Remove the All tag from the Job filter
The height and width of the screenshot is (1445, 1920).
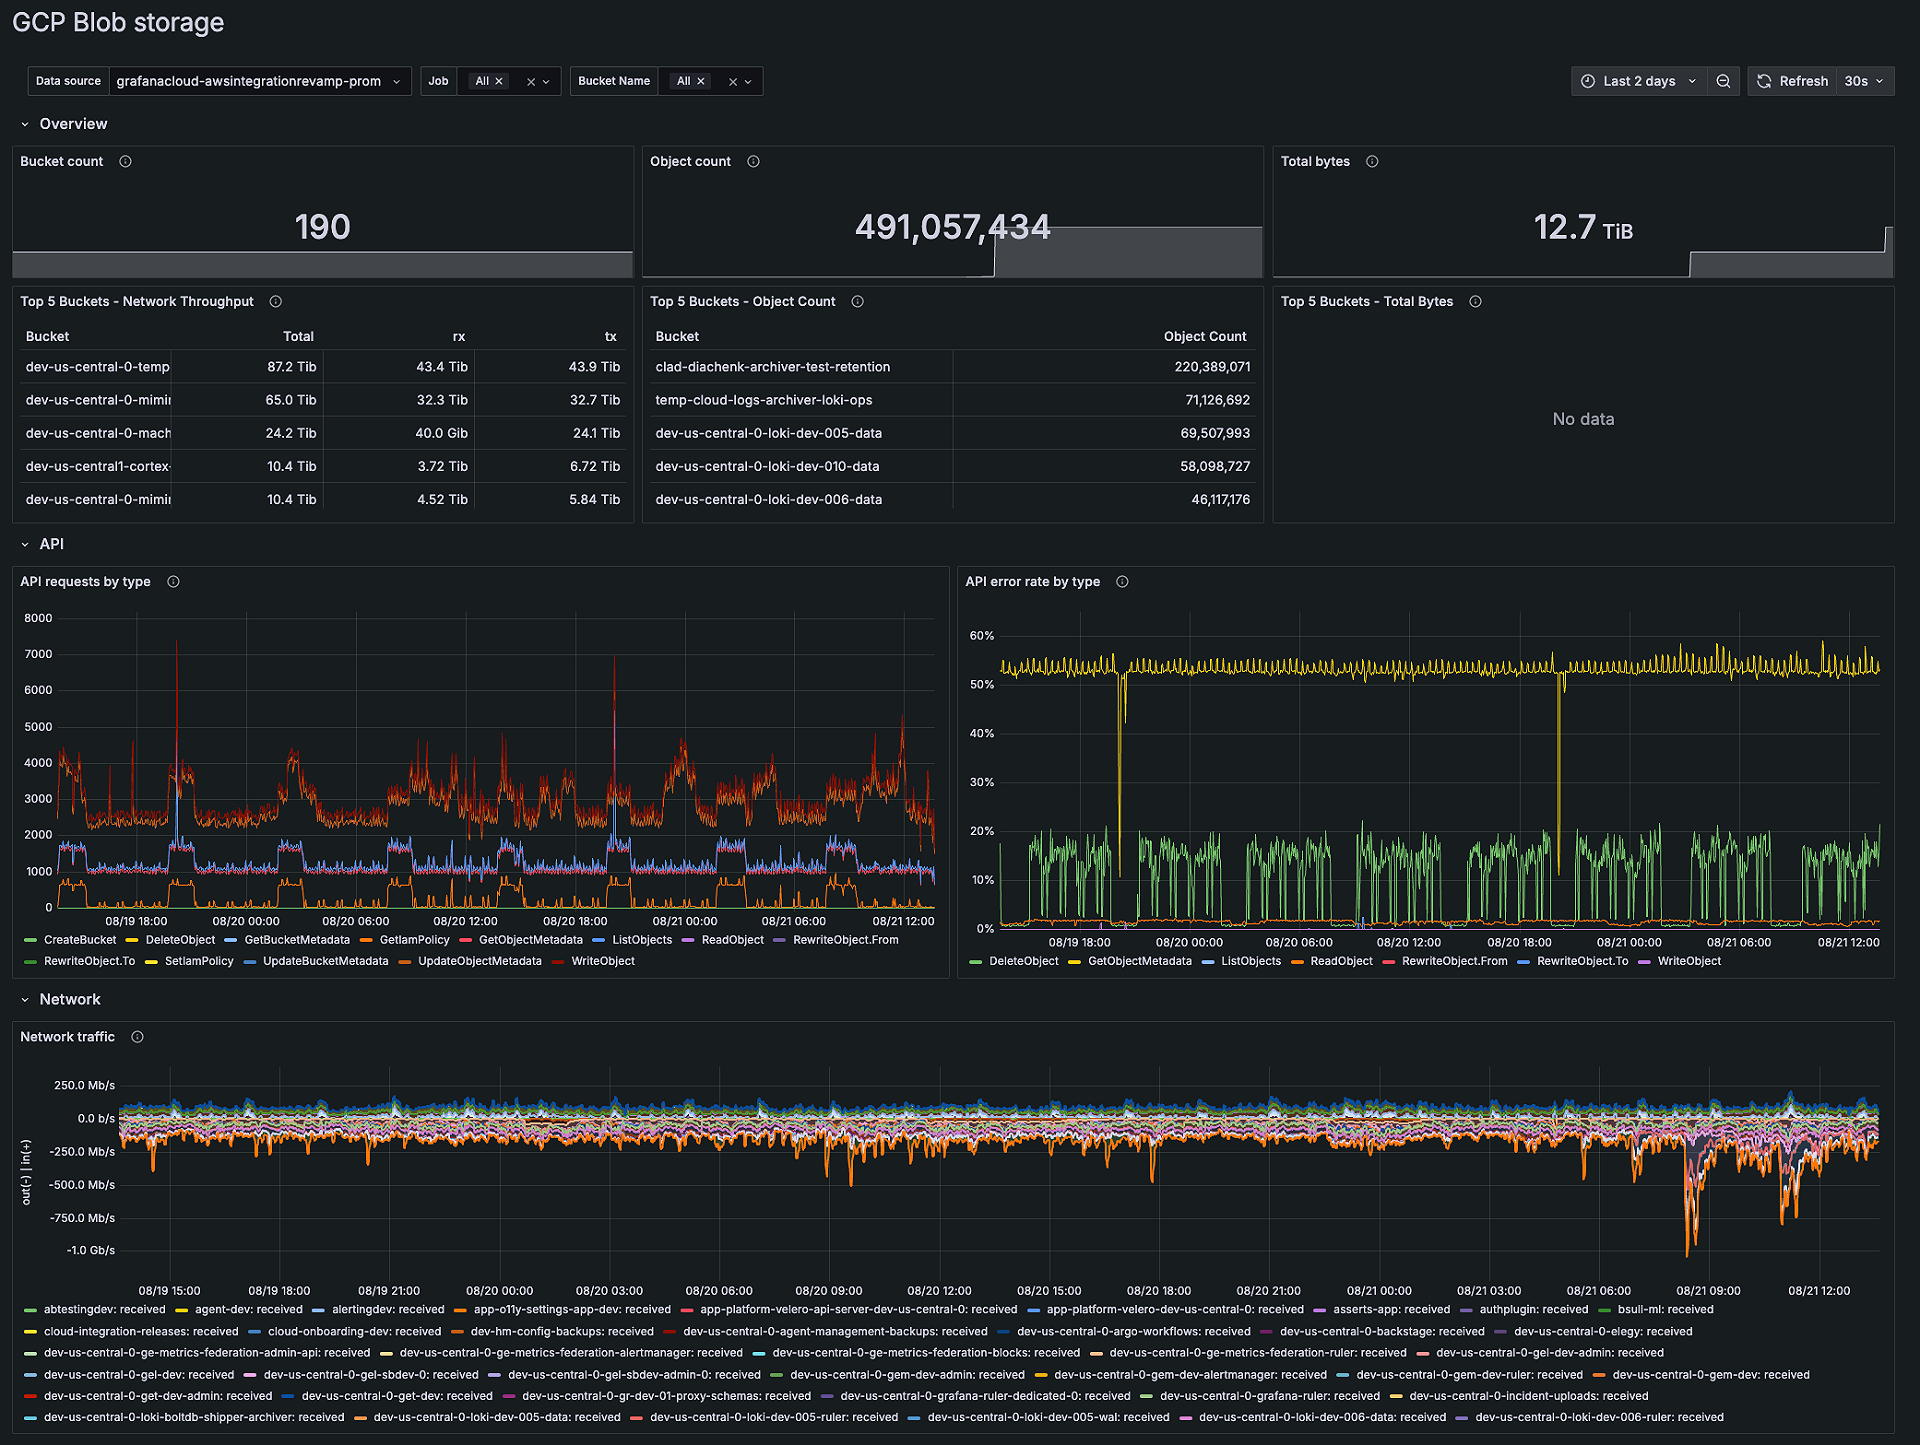coord(497,81)
